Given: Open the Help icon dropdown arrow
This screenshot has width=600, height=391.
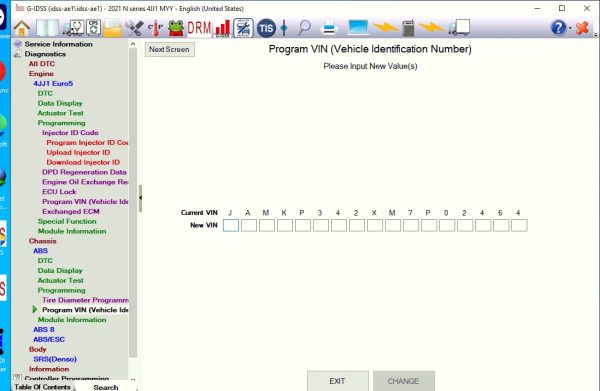Looking at the screenshot, I should (x=570, y=28).
